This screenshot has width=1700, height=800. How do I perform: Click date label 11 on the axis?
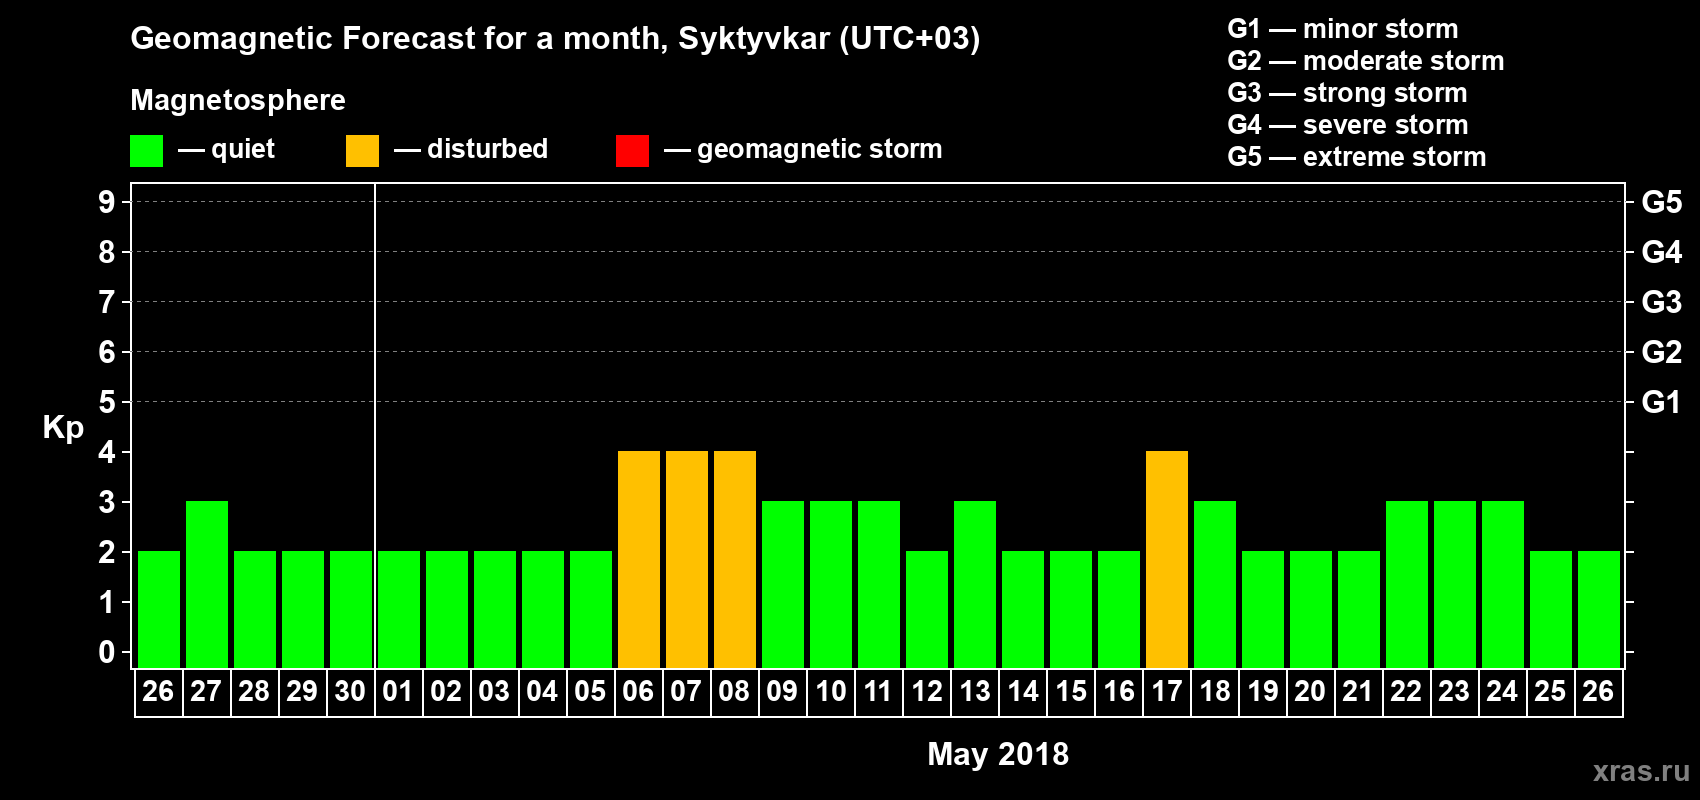pos(878,691)
